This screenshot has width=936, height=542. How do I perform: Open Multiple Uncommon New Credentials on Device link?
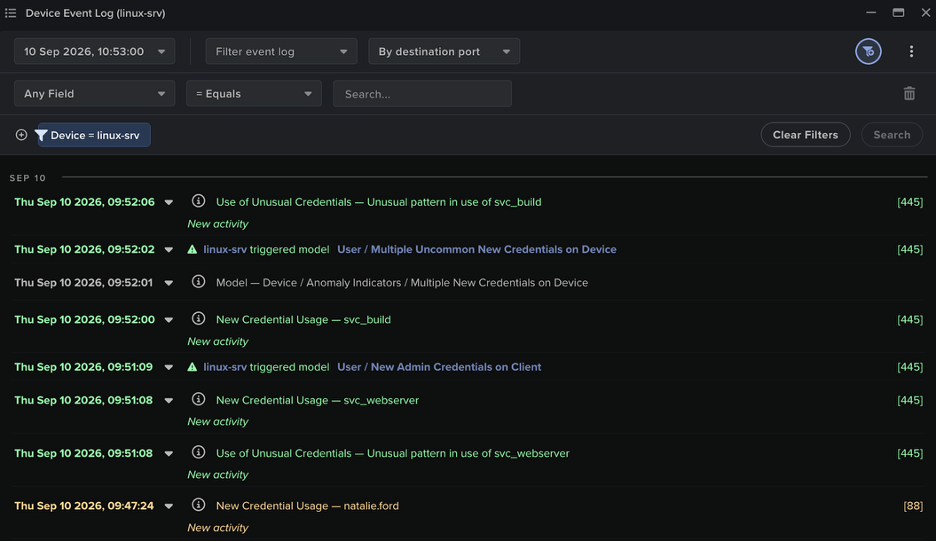(476, 250)
